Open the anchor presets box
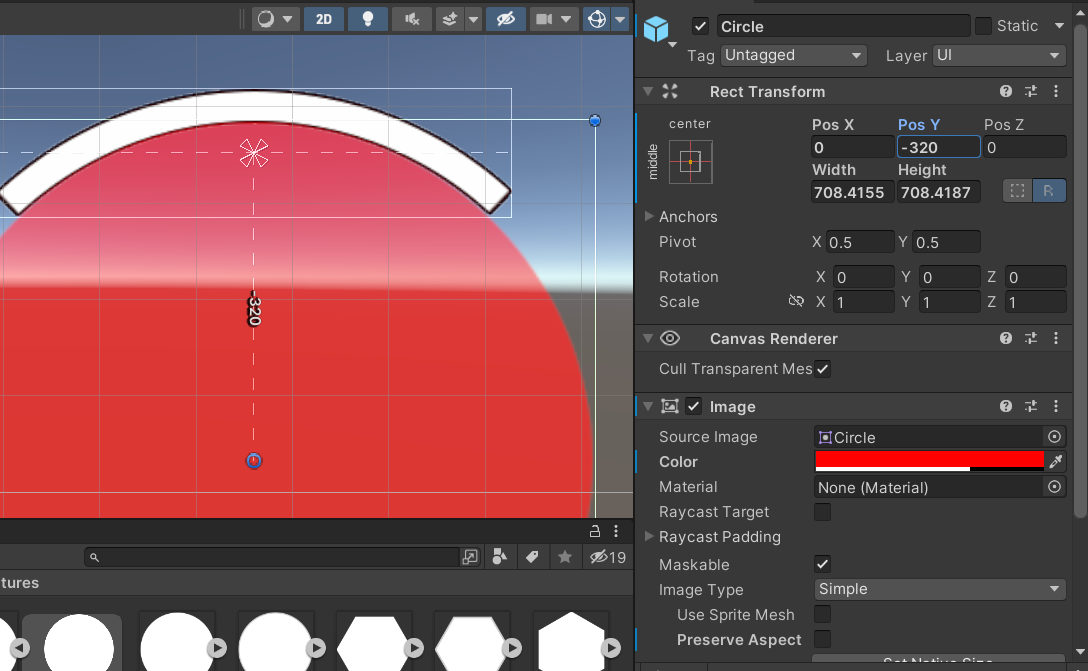This screenshot has height=671, width=1088. pyautogui.click(x=690, y=162)
